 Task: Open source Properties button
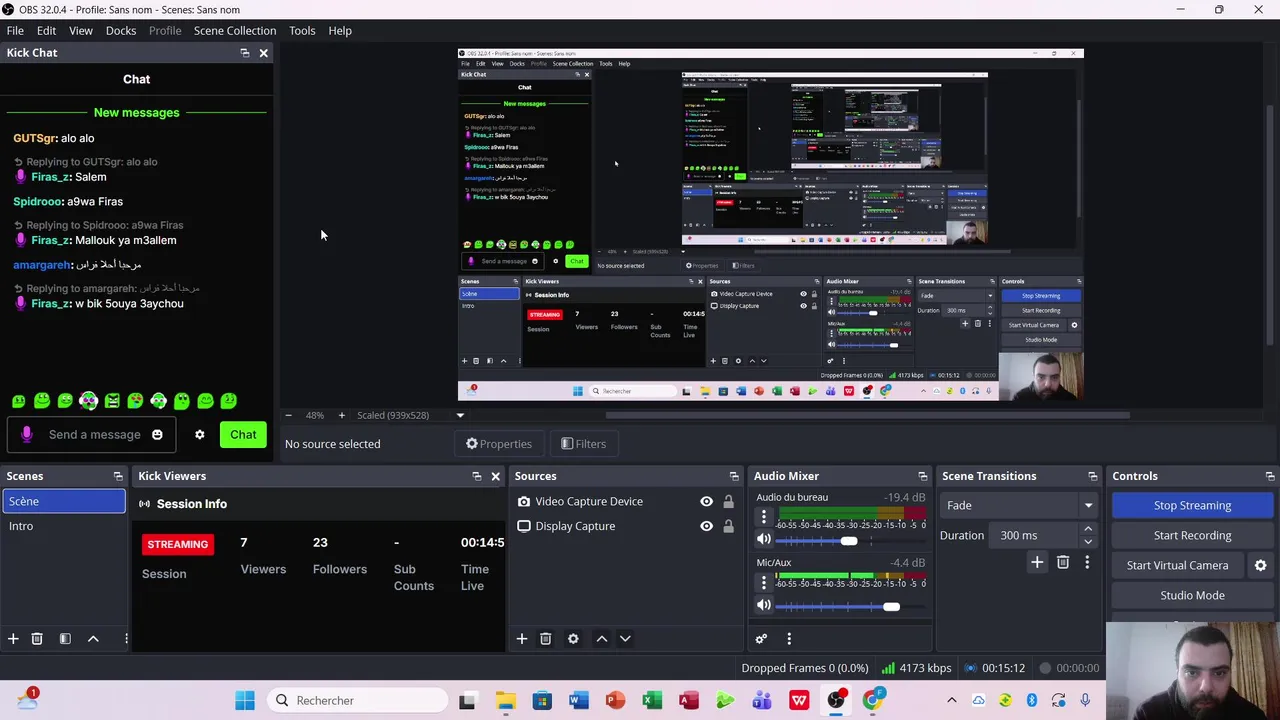[499, 444]
